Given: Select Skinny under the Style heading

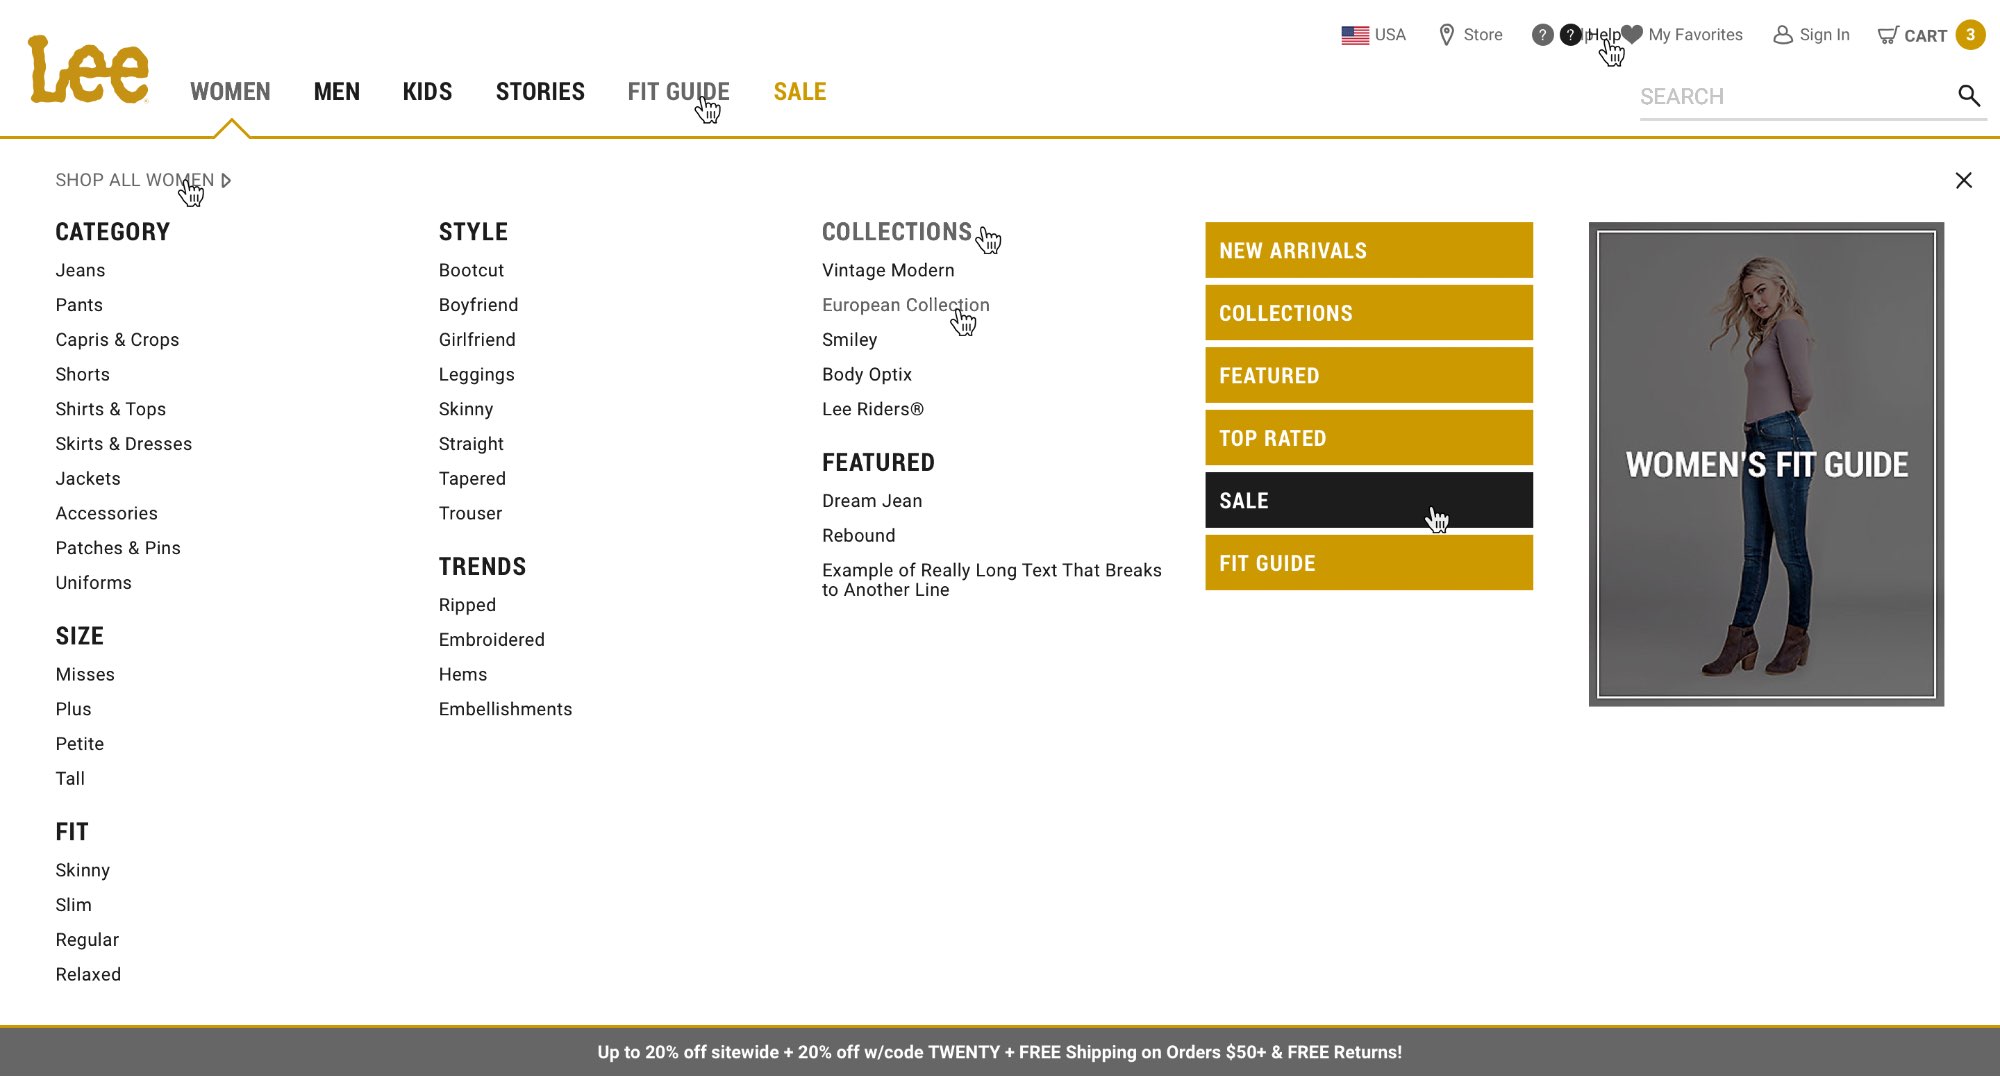Looking at the screenshot, I should 465,409.
